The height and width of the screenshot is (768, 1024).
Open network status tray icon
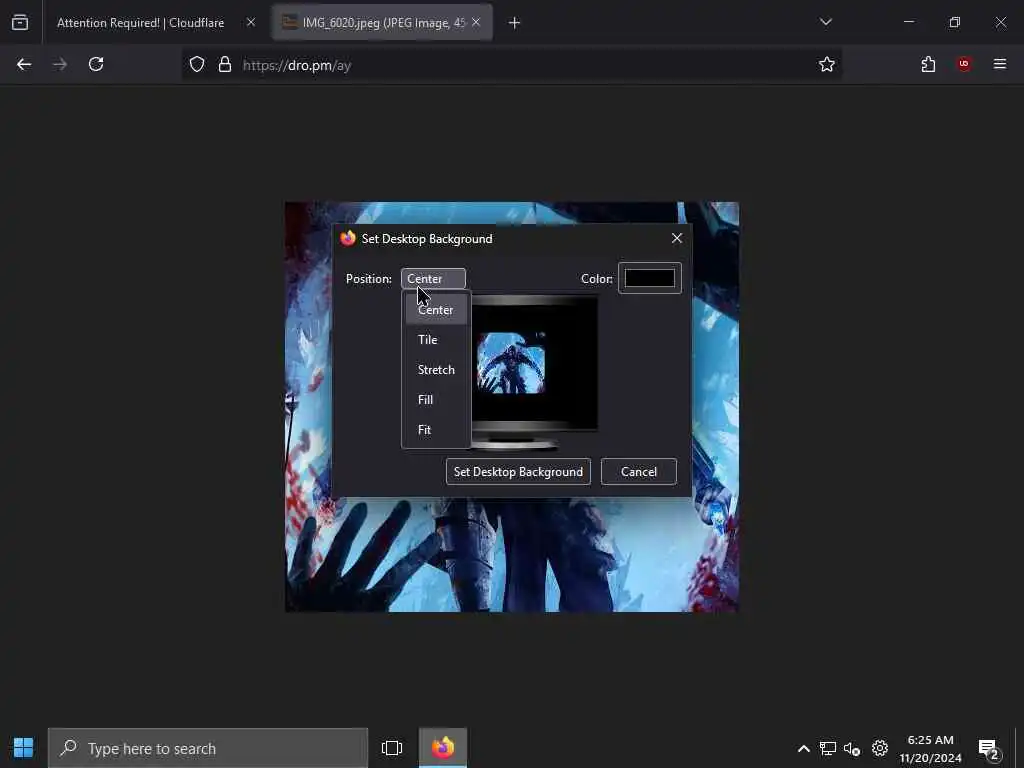[x=828, y=748]
